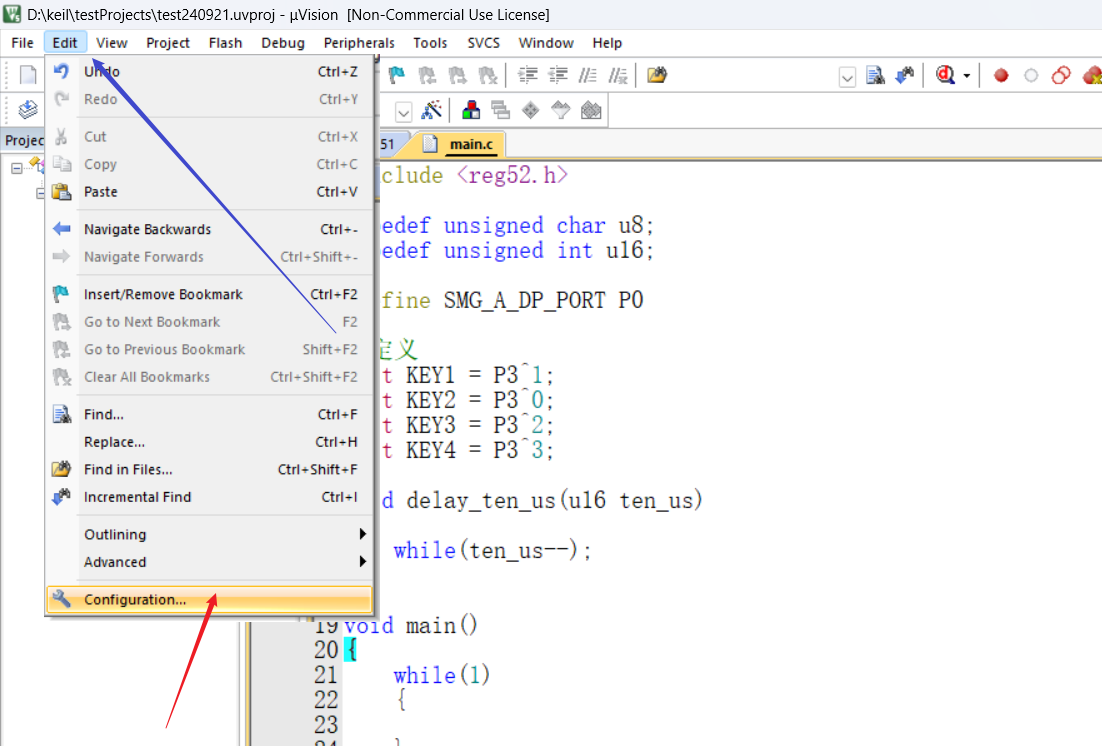Choose Find in Files... menu entry
This screenshot has width=1102, height=746.
[x=128, y=469]
